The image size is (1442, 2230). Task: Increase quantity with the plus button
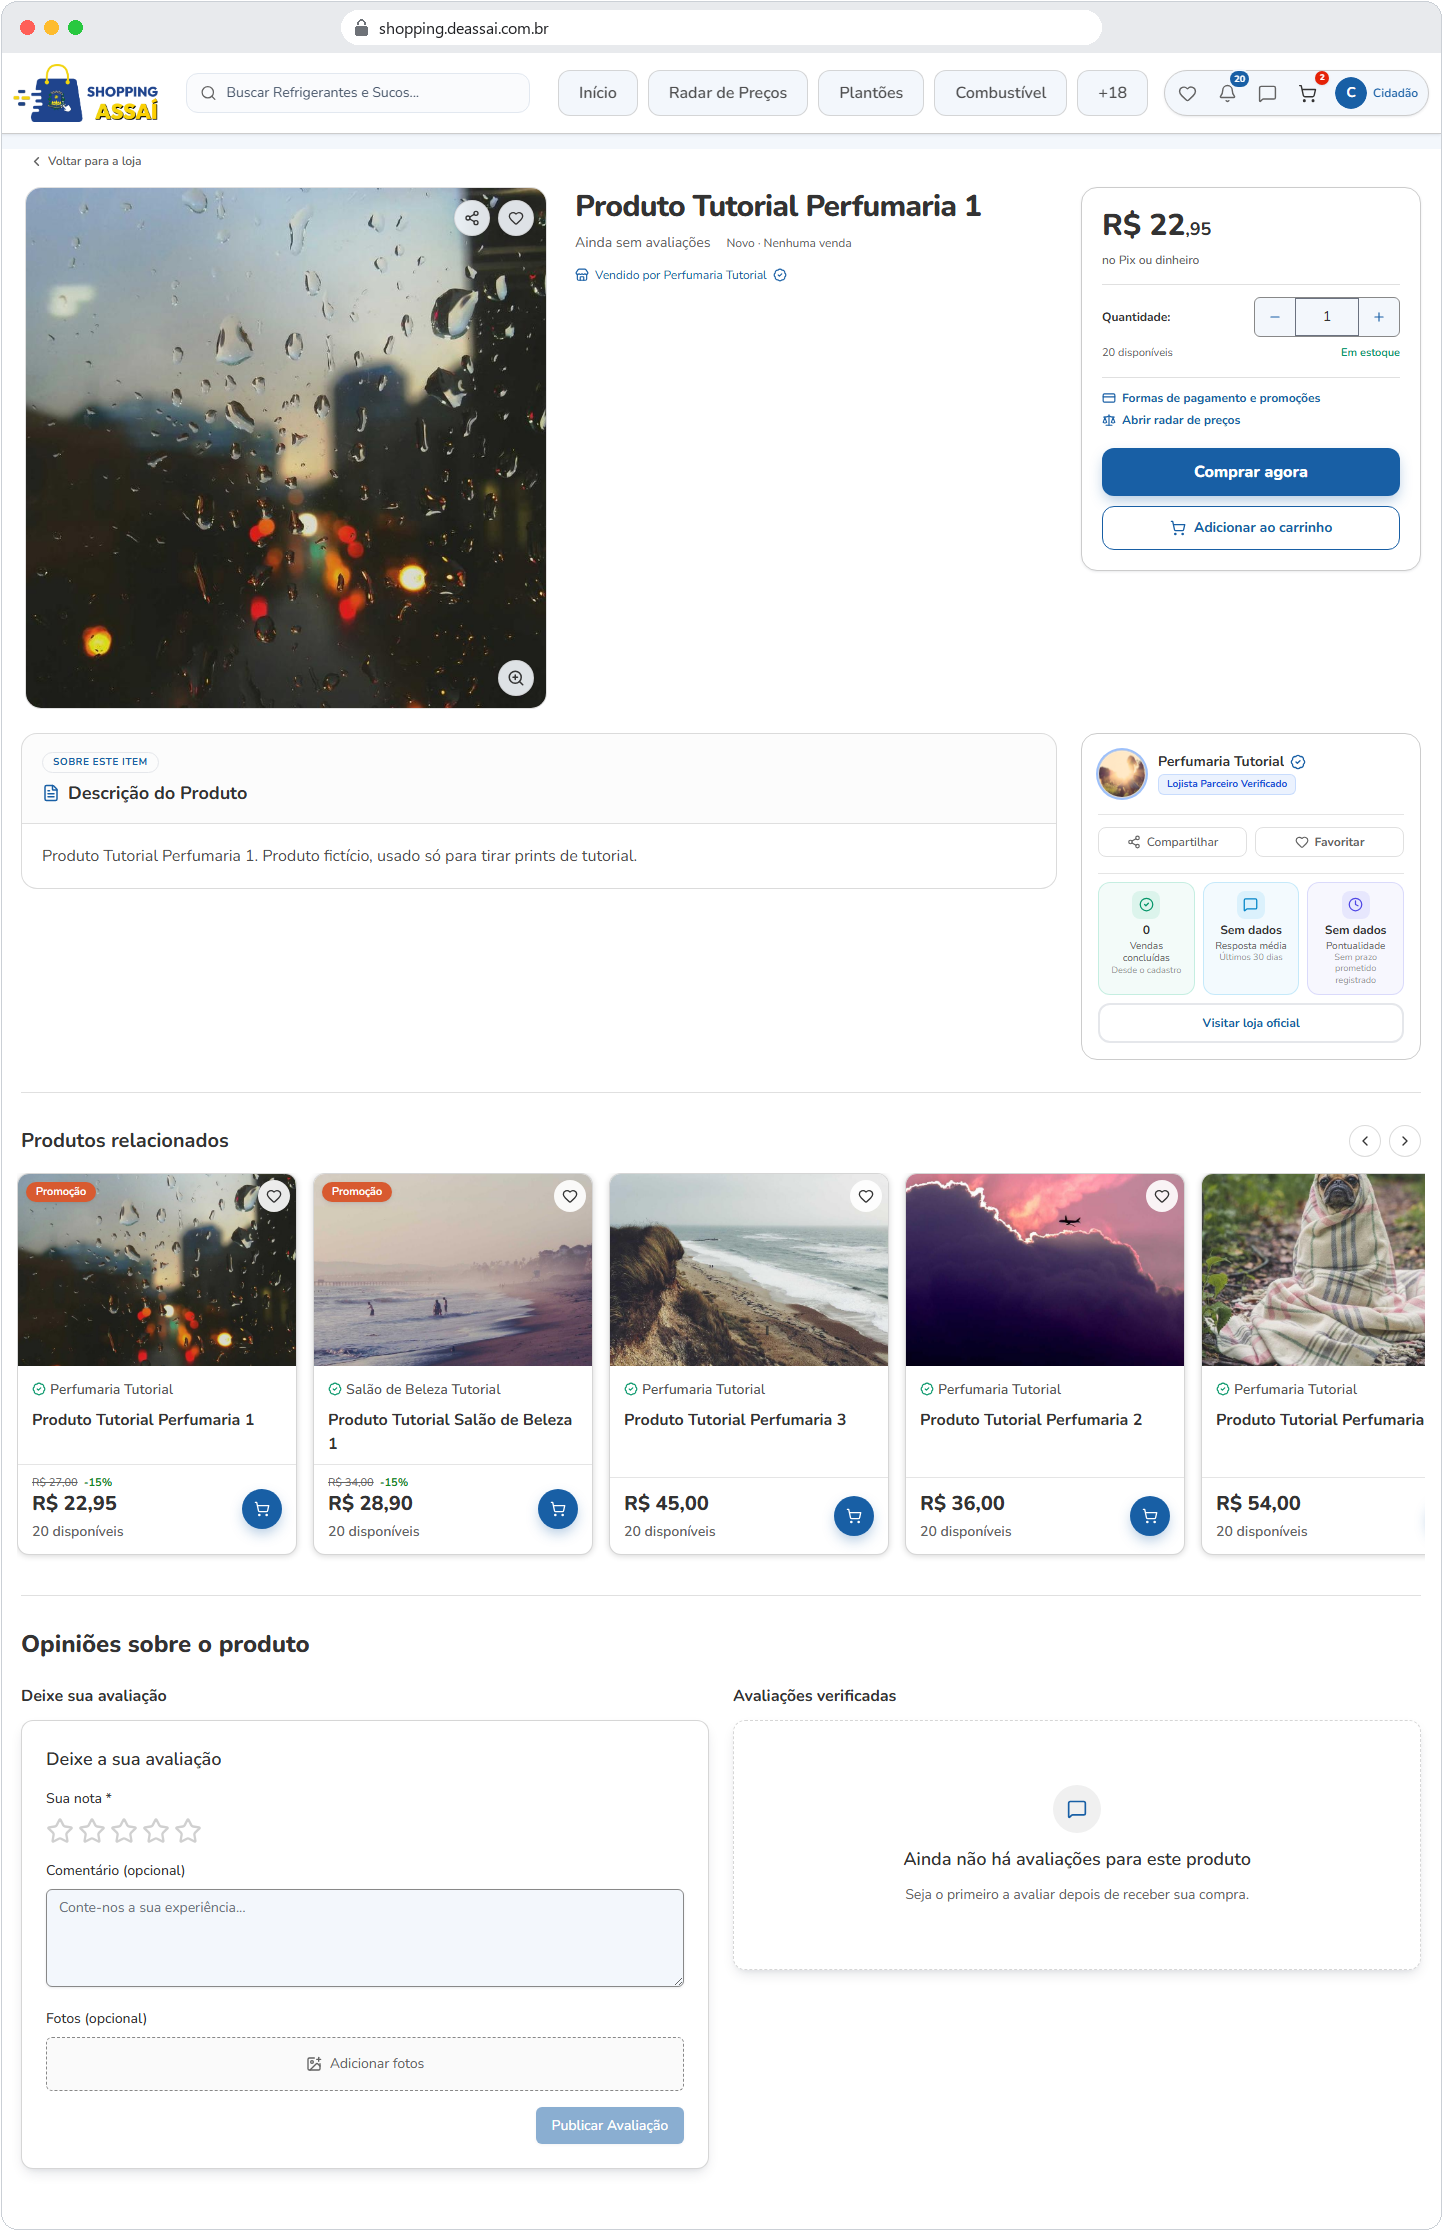pos(1379,317)
